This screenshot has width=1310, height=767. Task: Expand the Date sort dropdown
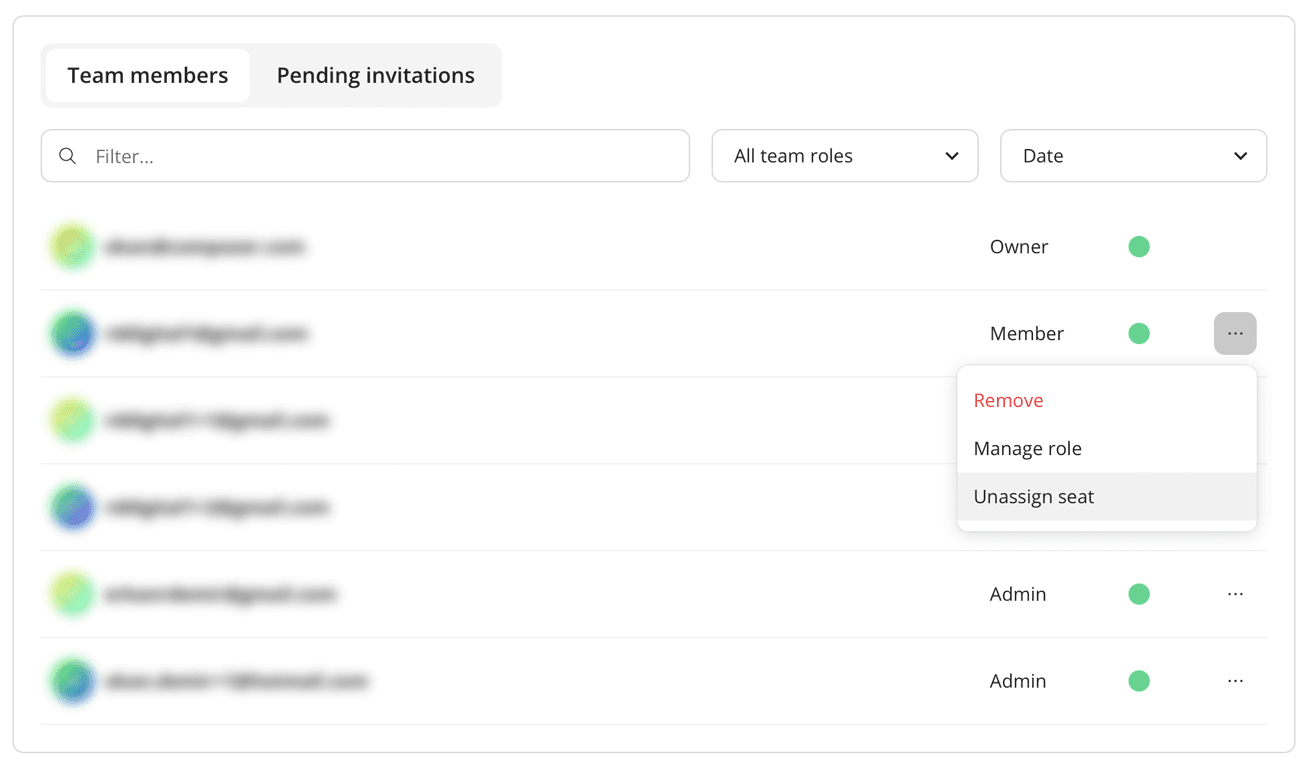tap(1133, 156)
